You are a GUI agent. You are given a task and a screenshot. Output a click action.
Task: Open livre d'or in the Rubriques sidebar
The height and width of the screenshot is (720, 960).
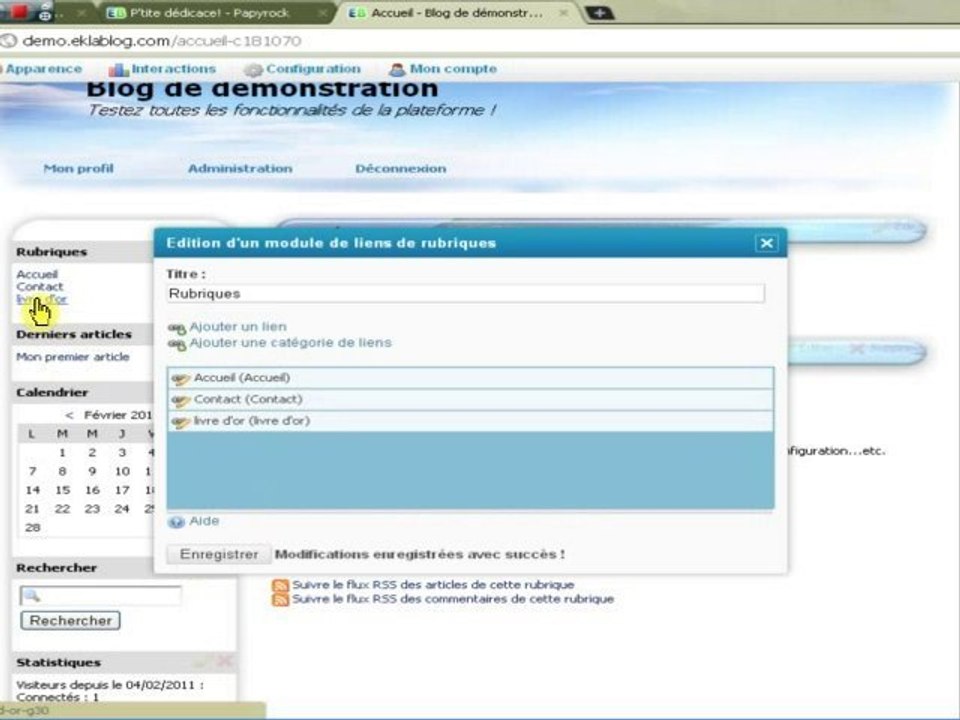click(x=42, y=299)
